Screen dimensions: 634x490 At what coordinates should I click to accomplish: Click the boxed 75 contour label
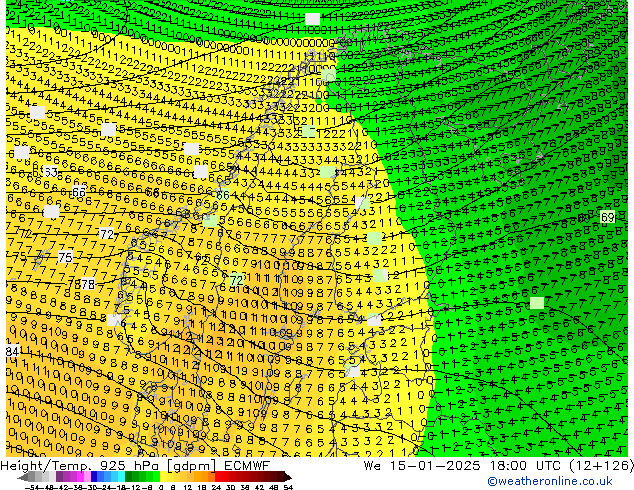tap(65, 257)
